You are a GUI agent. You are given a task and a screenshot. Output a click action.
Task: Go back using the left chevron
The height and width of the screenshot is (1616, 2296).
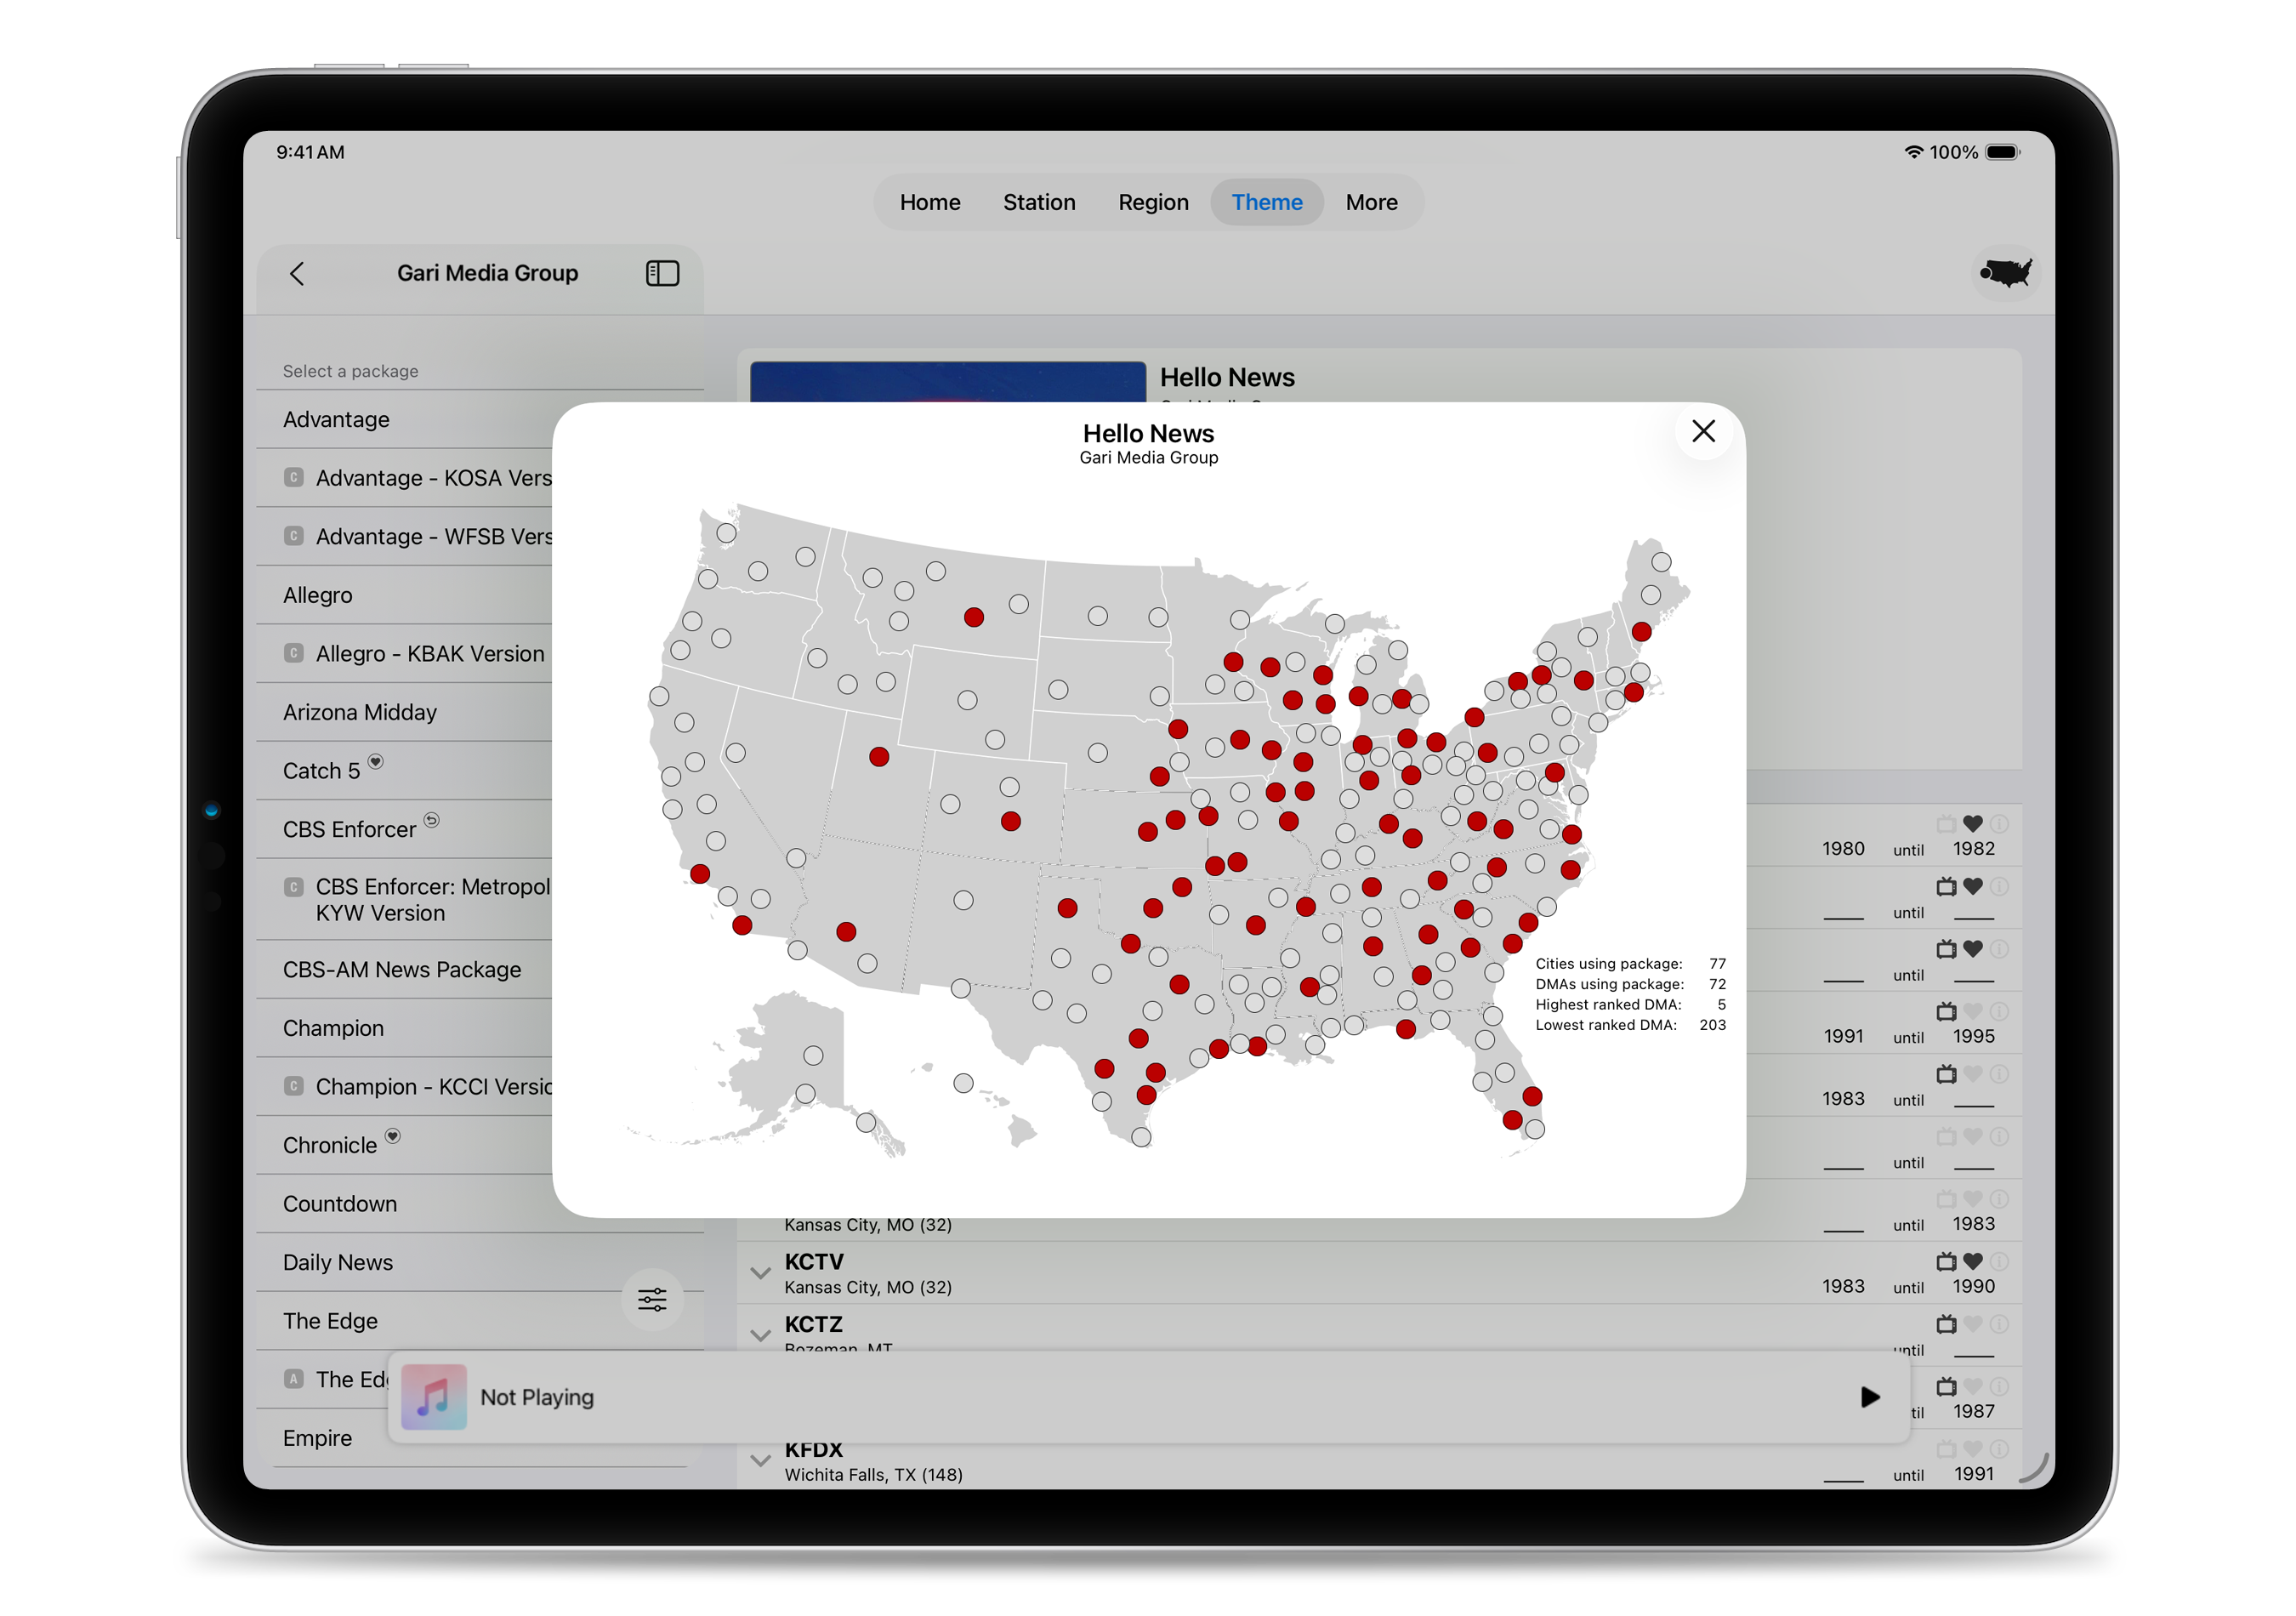[x=297, y=274]
